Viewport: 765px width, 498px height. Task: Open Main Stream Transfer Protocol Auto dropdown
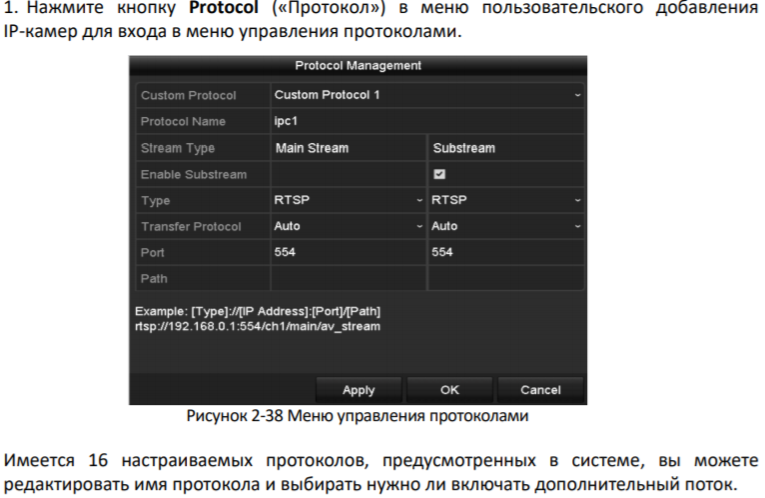point(348,226)
